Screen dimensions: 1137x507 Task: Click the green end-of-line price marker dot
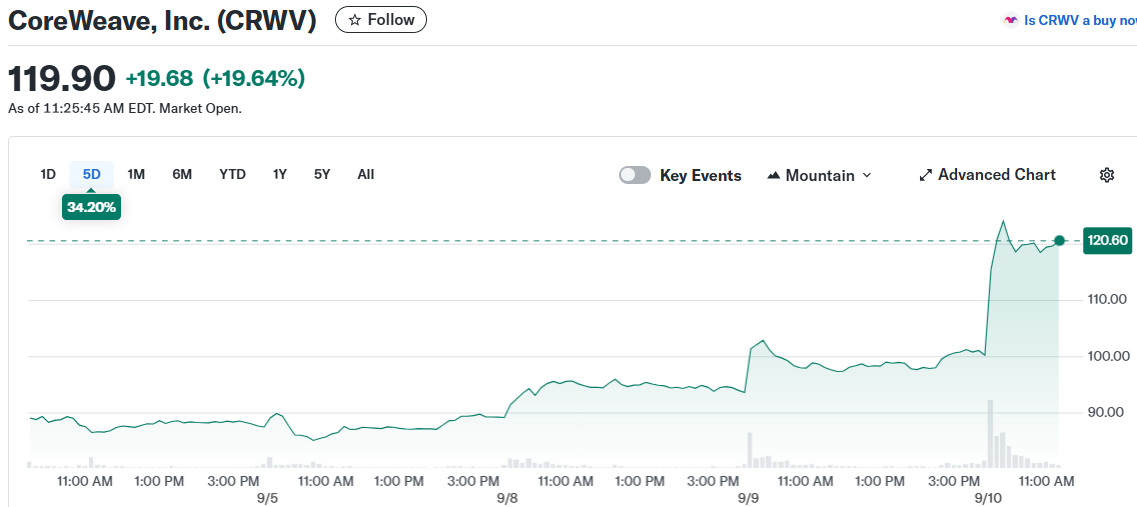tap(1059, 240)
